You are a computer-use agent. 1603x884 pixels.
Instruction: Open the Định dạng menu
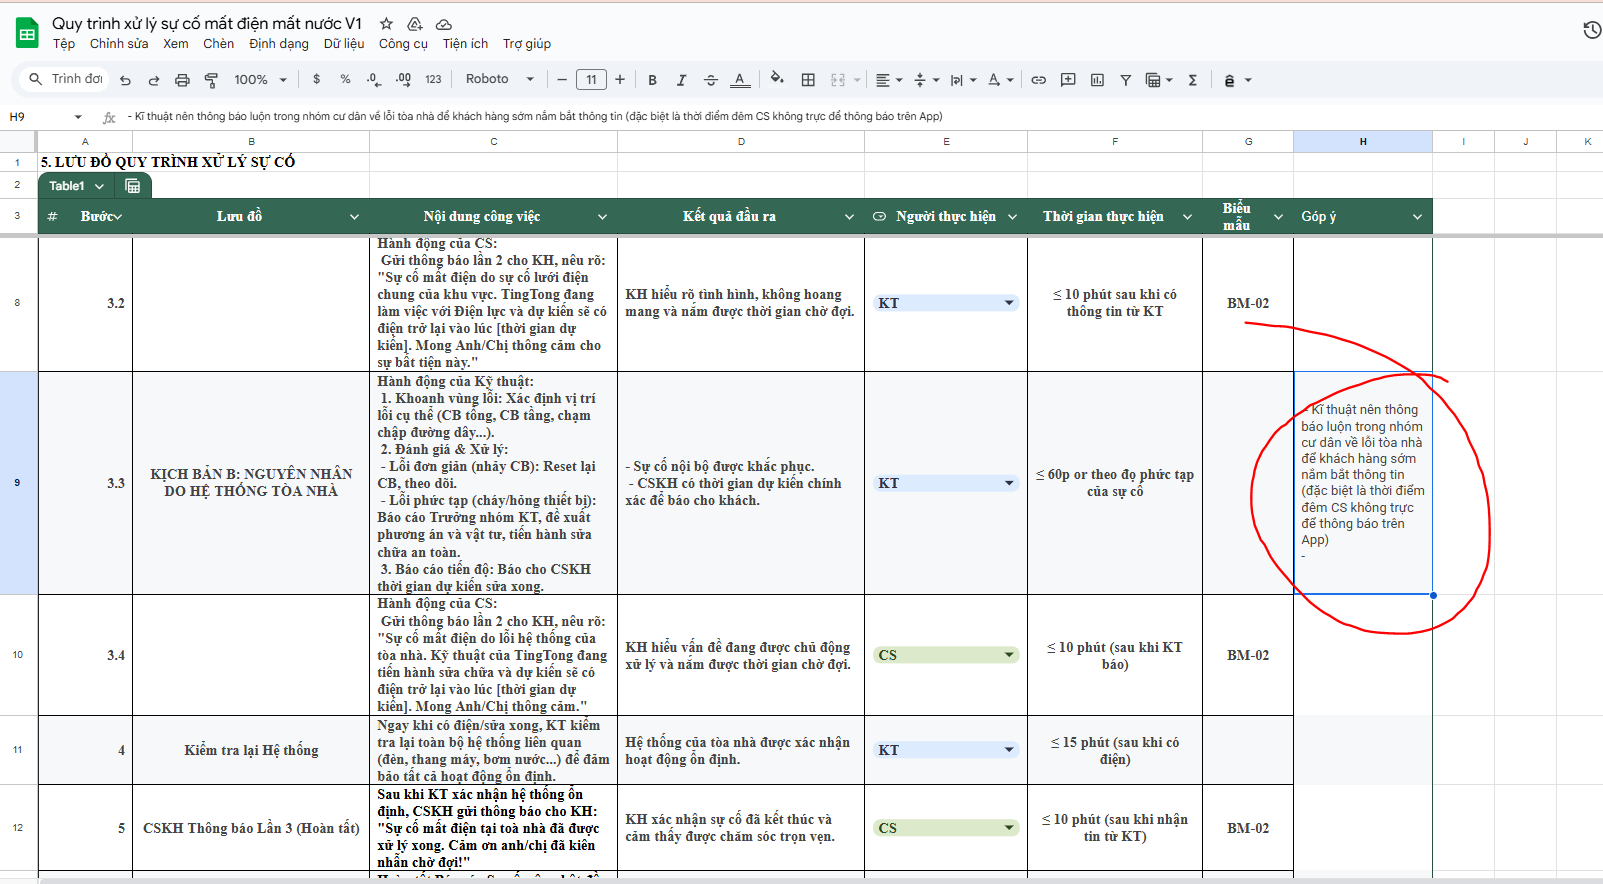(x=278, y=44)
